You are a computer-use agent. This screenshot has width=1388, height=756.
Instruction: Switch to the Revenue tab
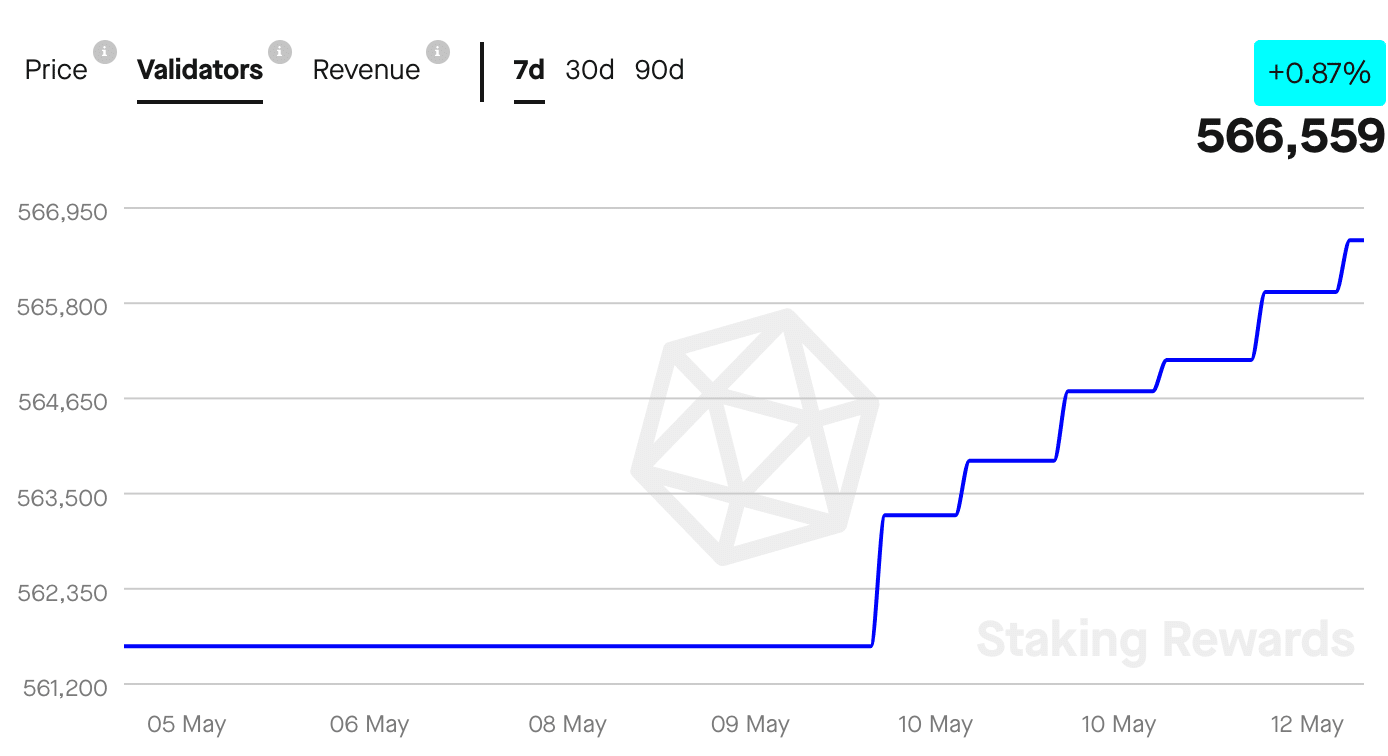pyautogui.click(x=366, y=70)
